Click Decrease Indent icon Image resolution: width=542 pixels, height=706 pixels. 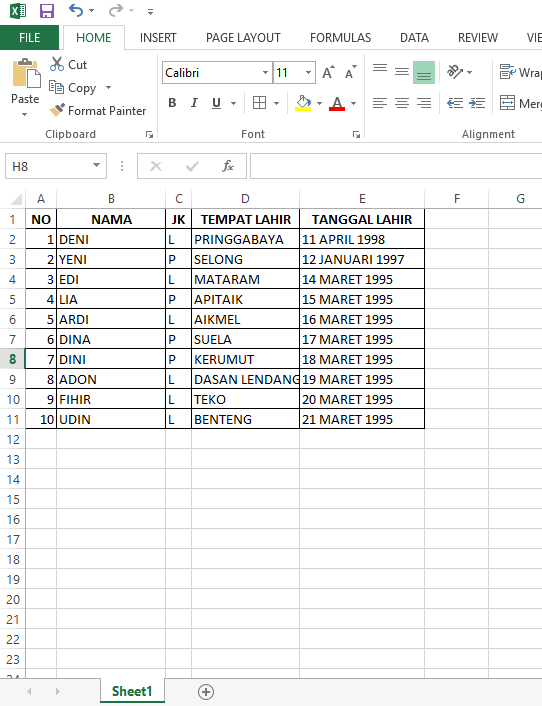coord(455,103)
